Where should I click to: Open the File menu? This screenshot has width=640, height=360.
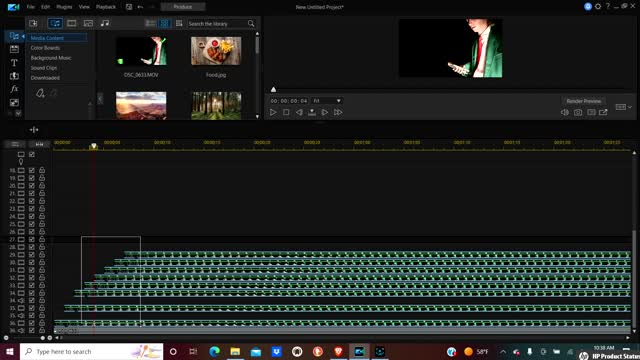(31, 7)
